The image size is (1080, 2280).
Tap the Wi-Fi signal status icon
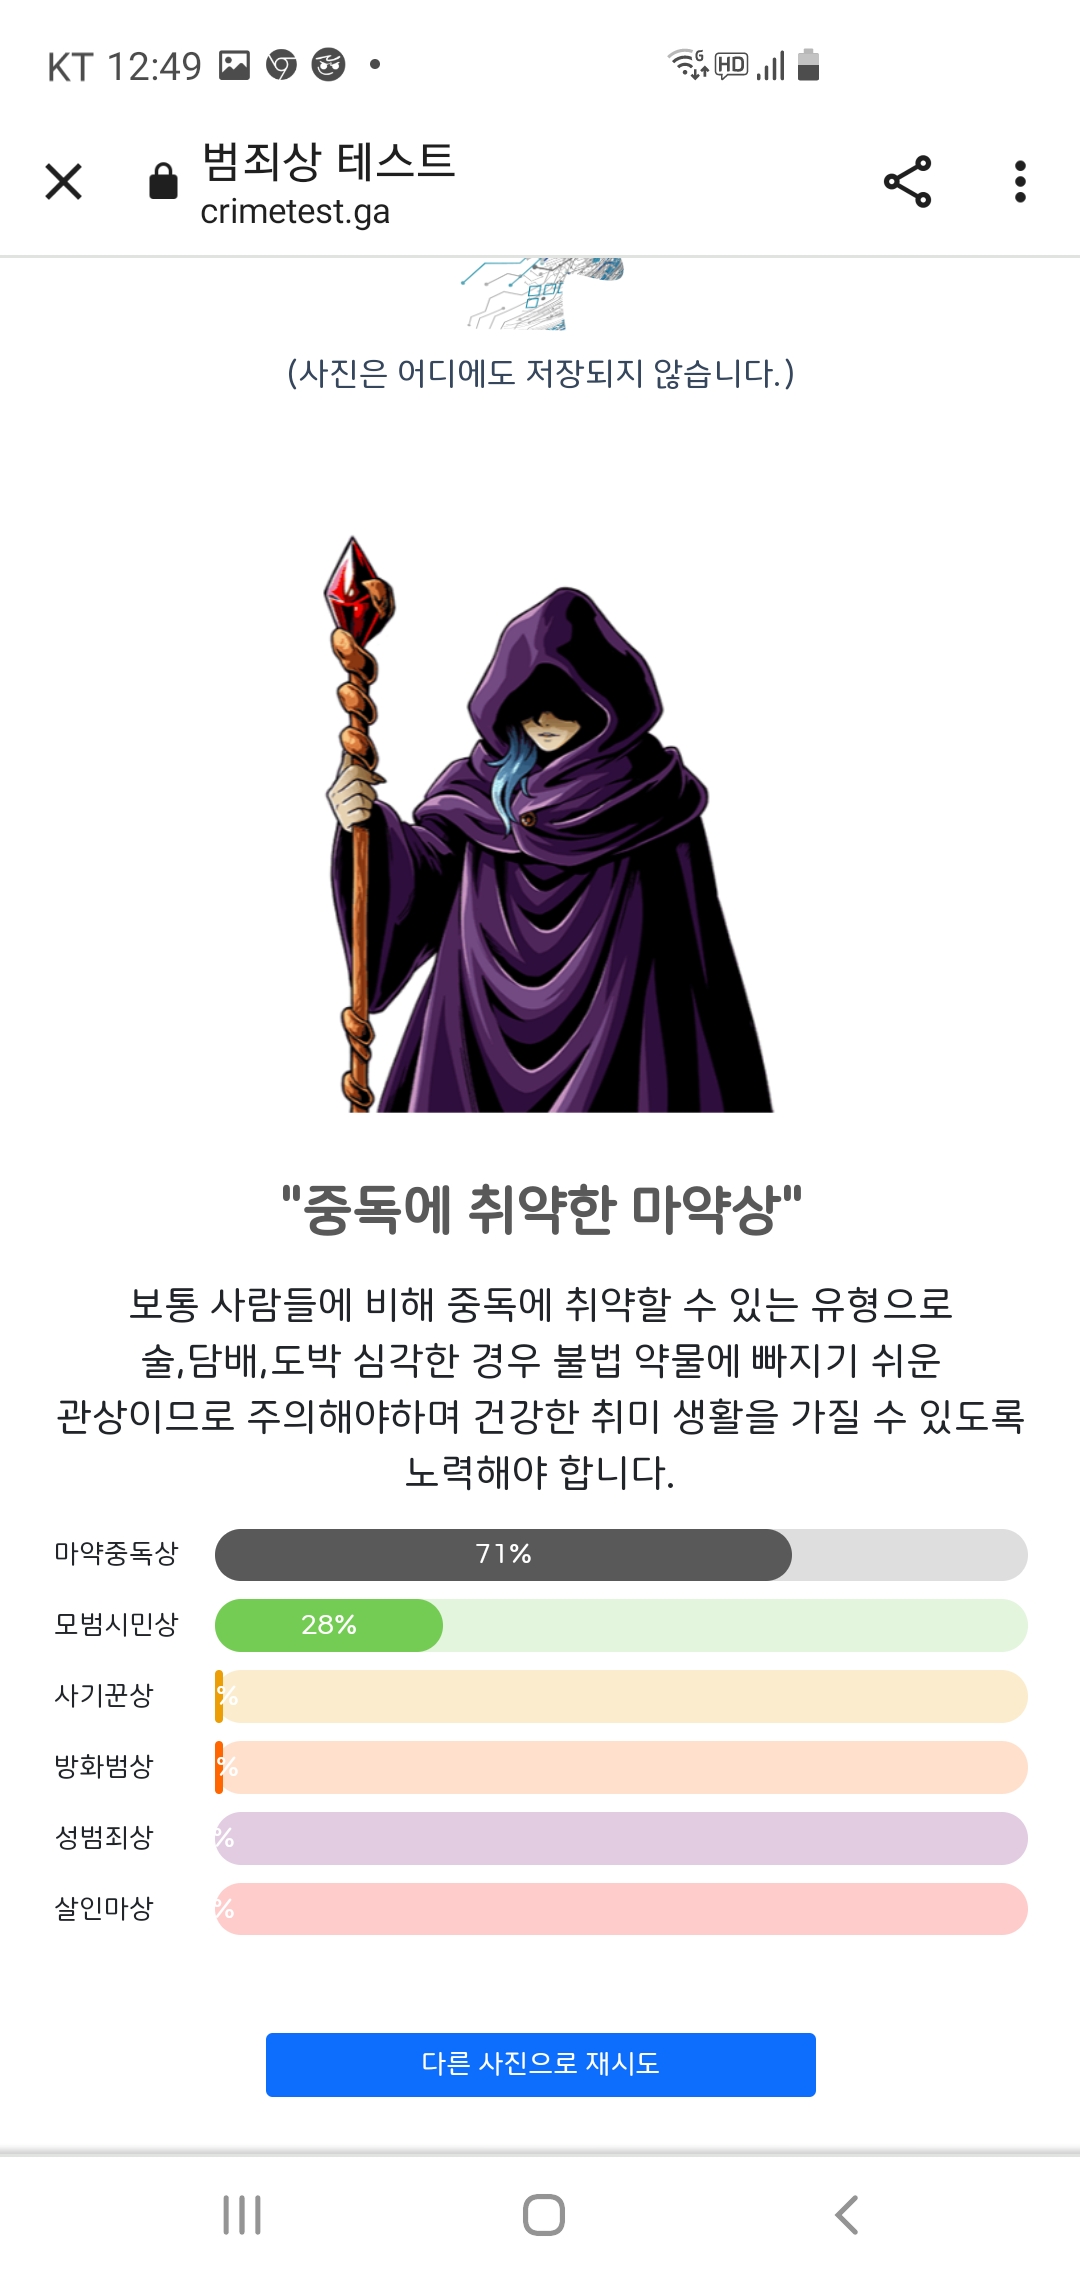click(x=686, y=65)
